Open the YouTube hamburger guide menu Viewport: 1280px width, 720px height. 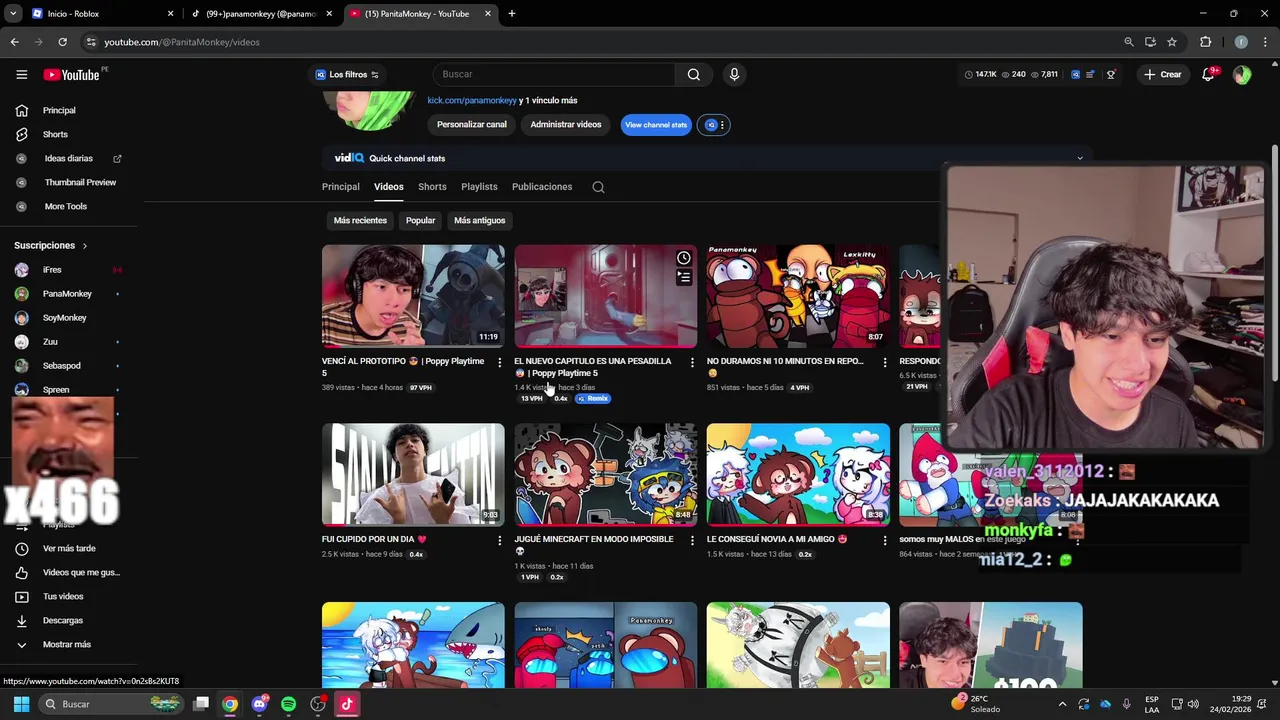coord(21,74)
